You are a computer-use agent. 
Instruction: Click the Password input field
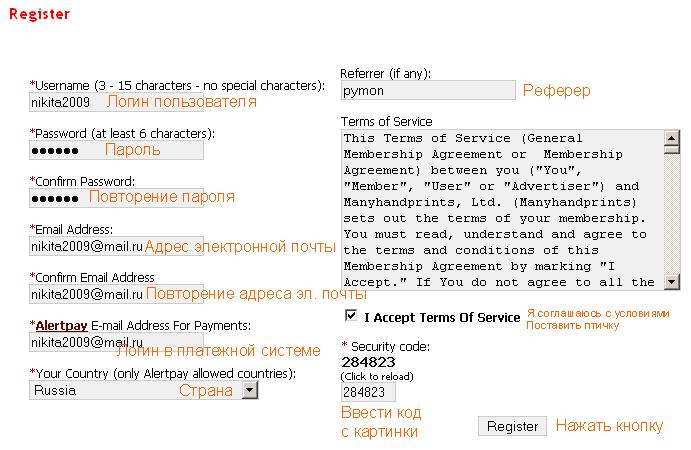(116, 150)
